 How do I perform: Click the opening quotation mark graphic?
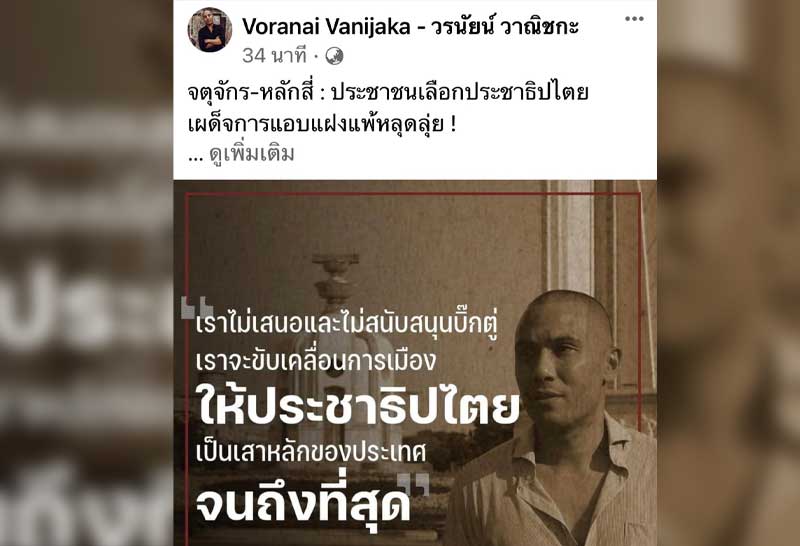click(x=197, y=308)
